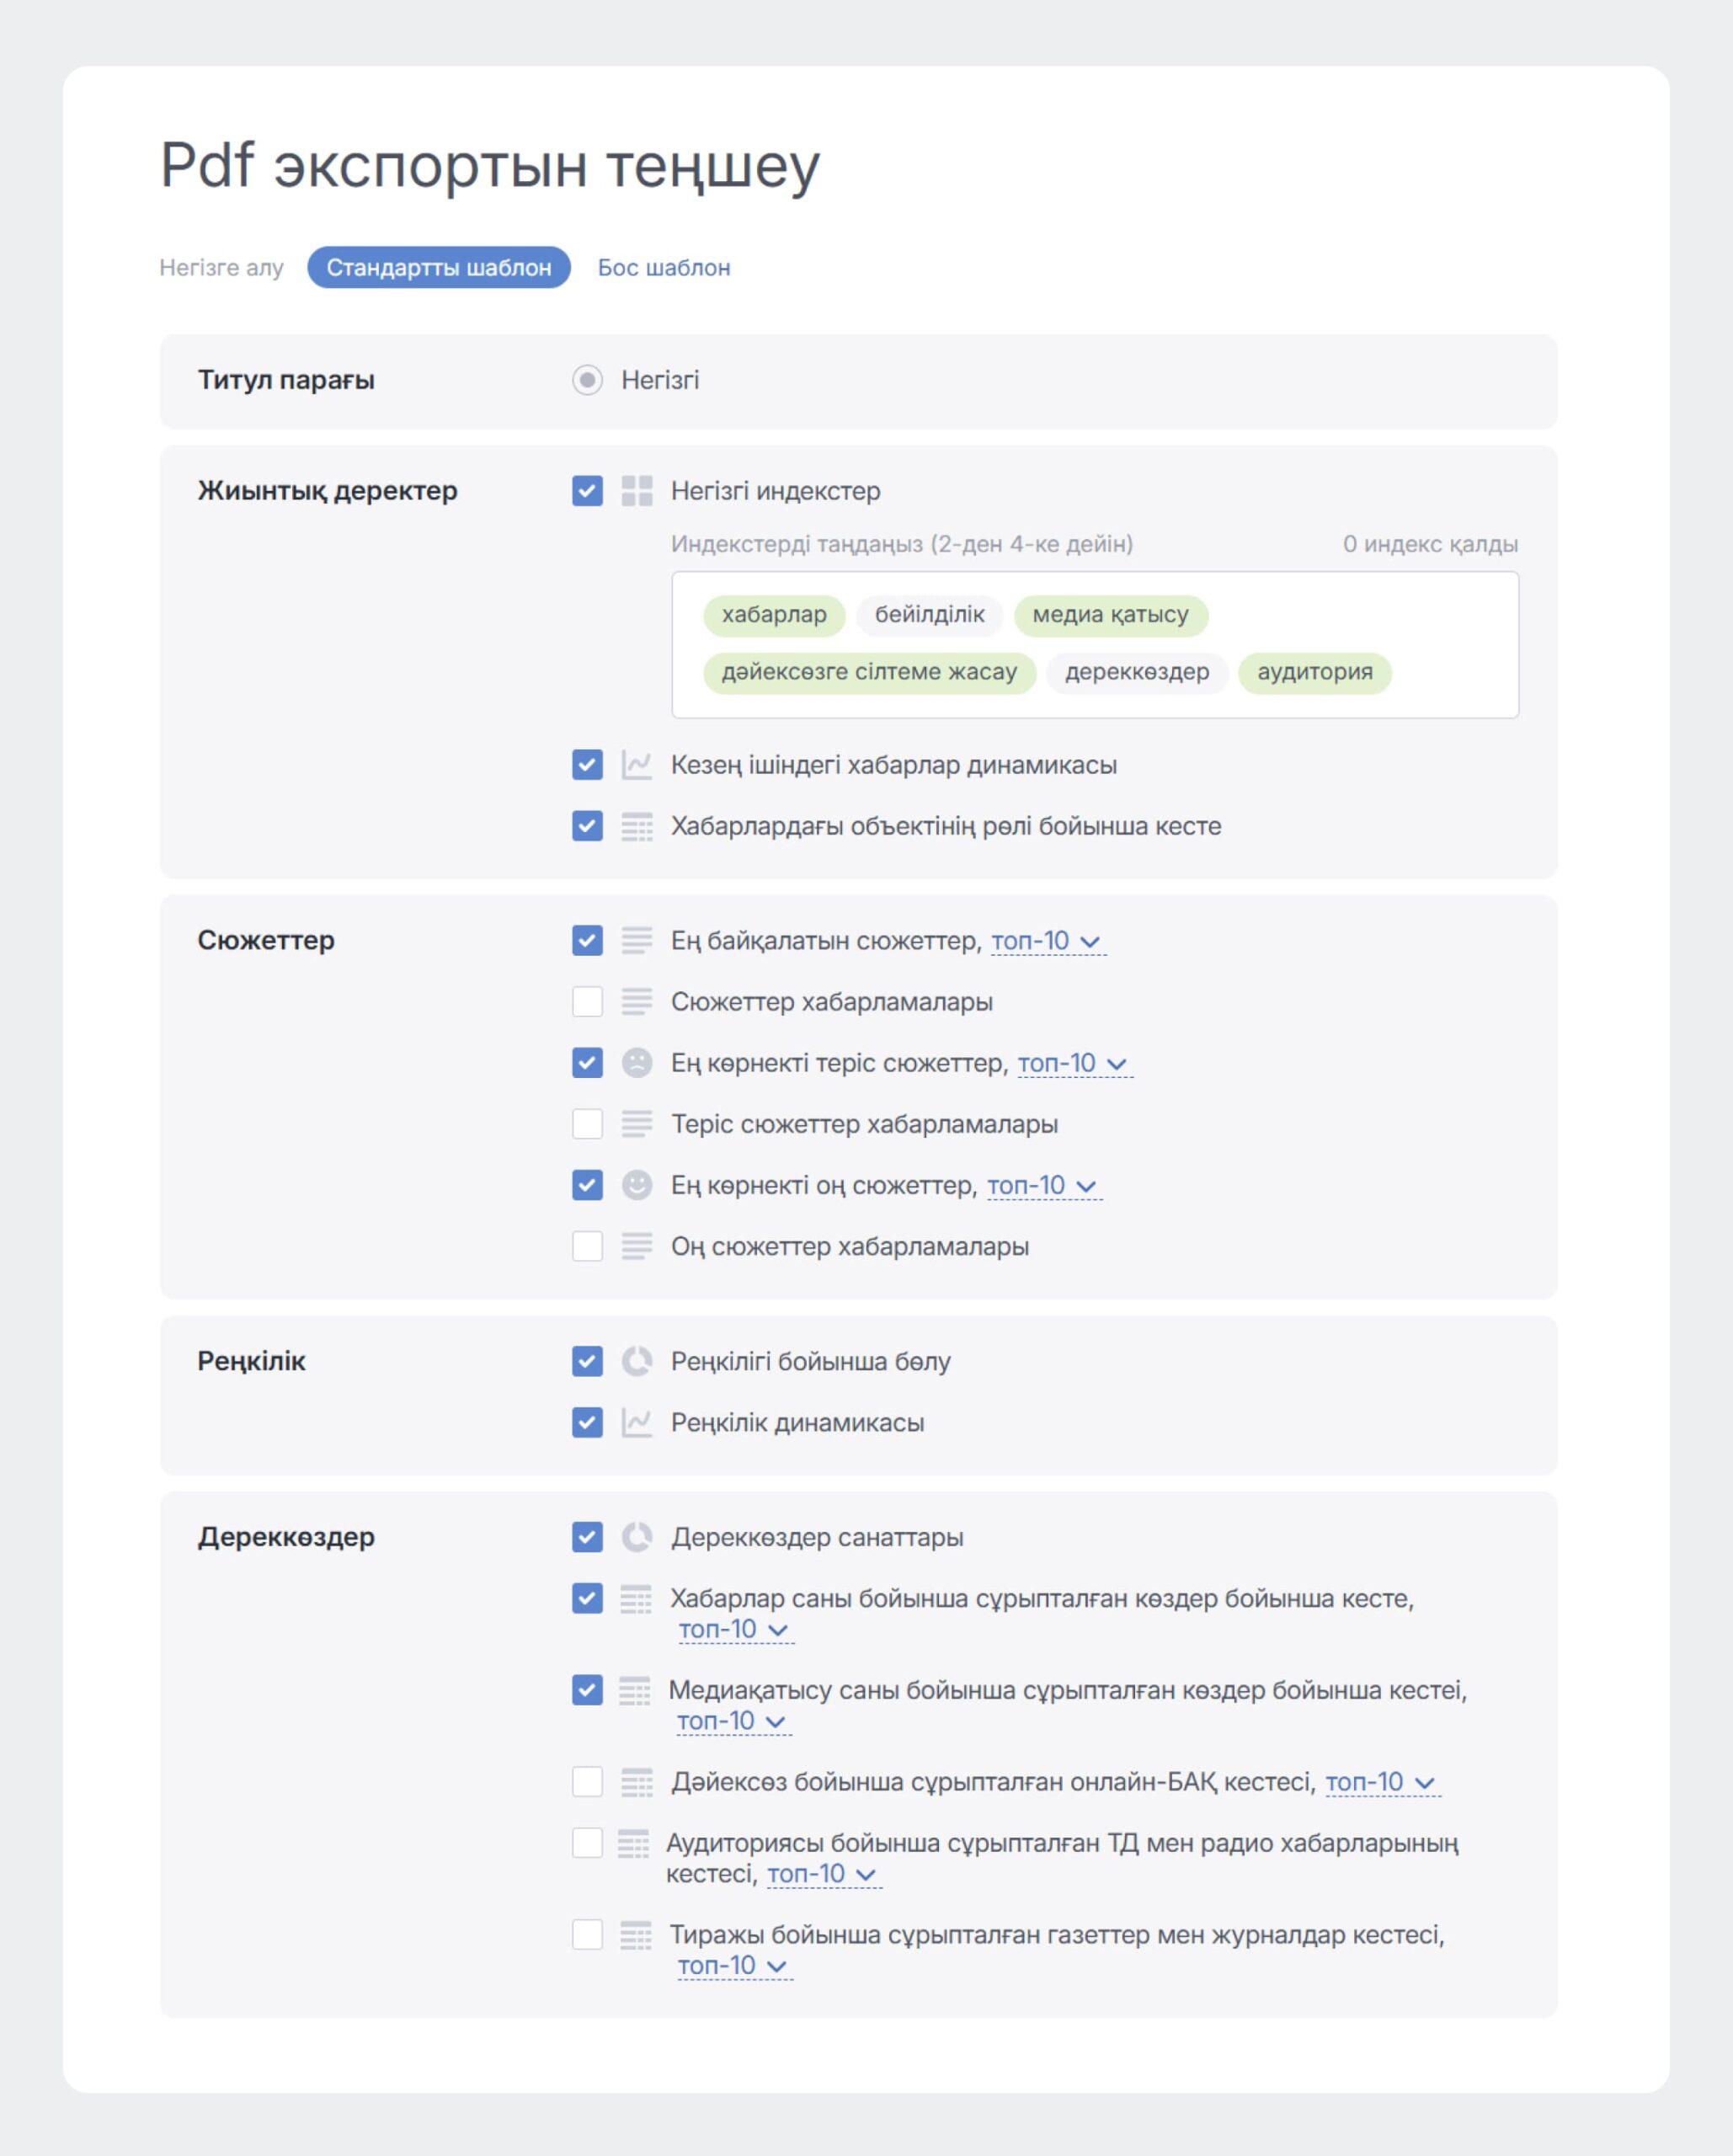Switch to Бос шаблон template
The width and height of the screenshot is (1733, 2156).
coord(664,268)
